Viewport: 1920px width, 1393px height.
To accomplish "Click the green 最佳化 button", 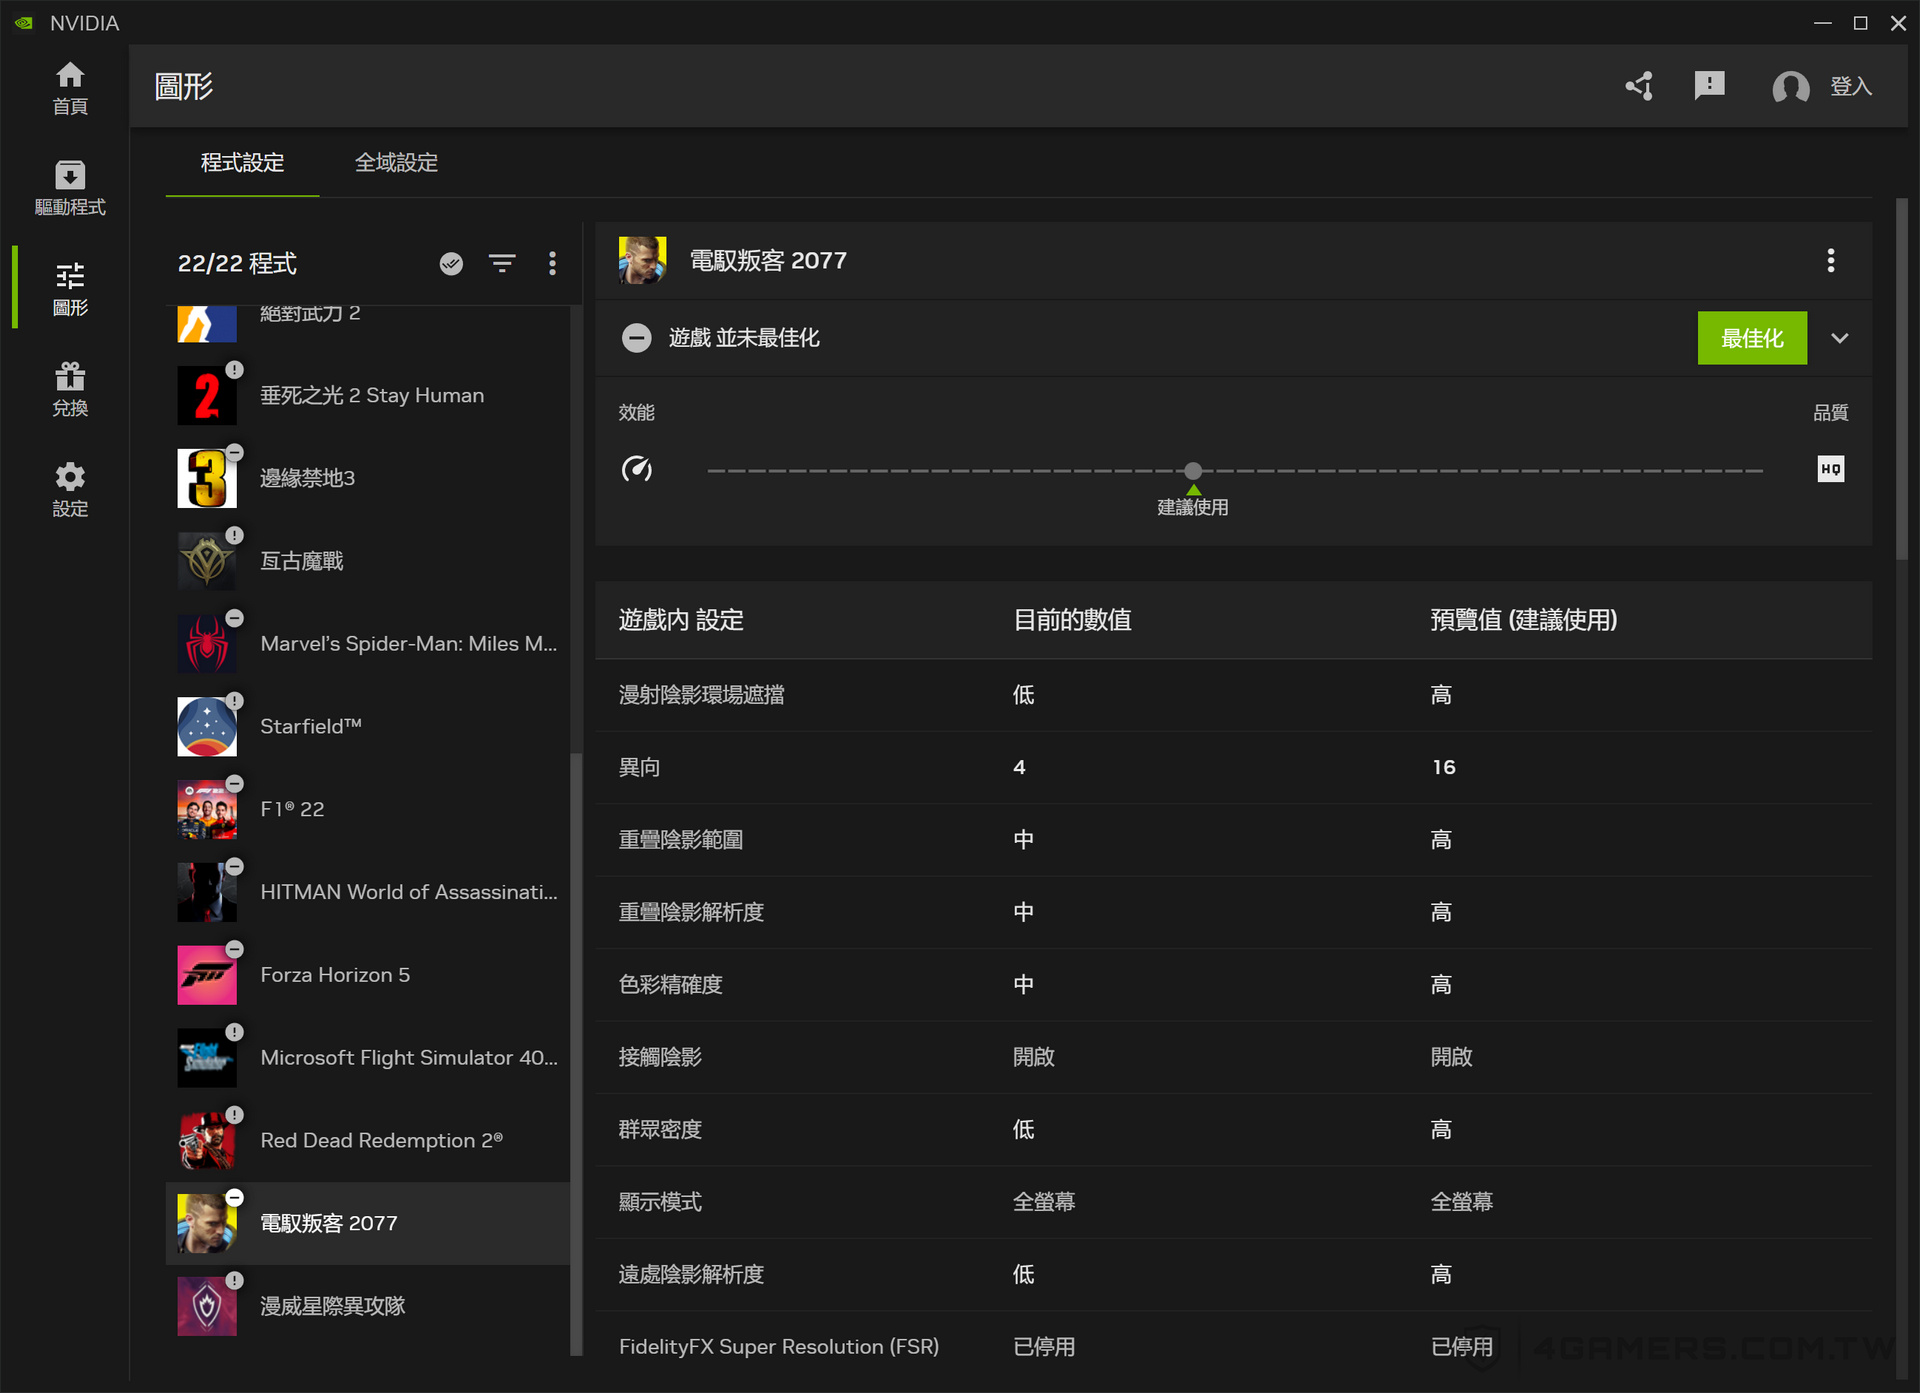I will pyautogui.click(x=1752, y=338).
